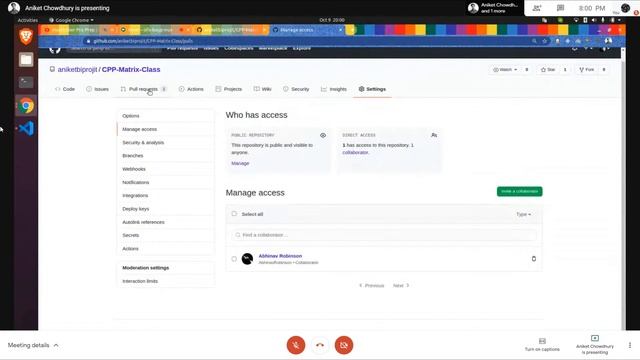Click Invite a collaborator button
The image size is (640, 360).
point(520,191)
